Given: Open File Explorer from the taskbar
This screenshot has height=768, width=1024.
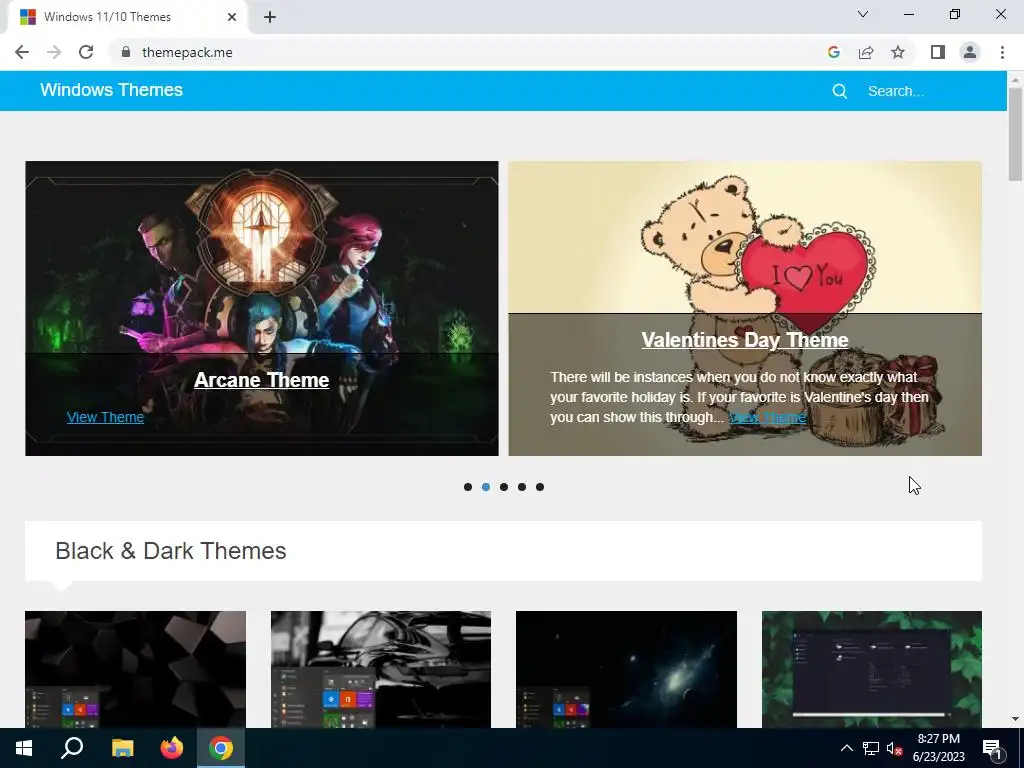Looking at the screenshot, I should [x=122, y=748].
